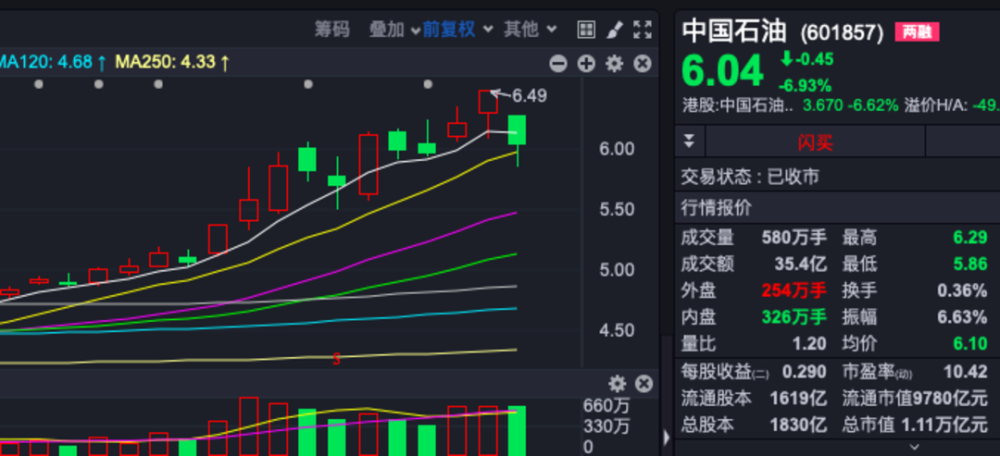Screen dimensions: 1000x456
Task: Click the 最高 6.29 value
Action: click(x=970, y=238)
